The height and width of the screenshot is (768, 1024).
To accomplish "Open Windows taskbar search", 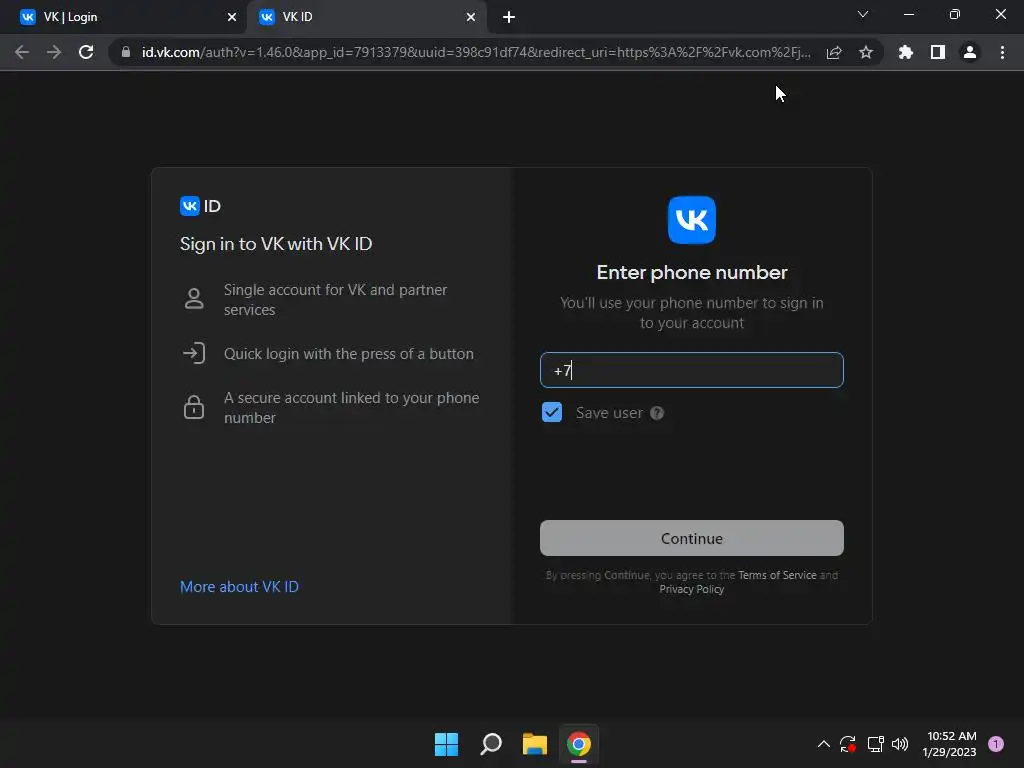I will (x=490, y=744).
